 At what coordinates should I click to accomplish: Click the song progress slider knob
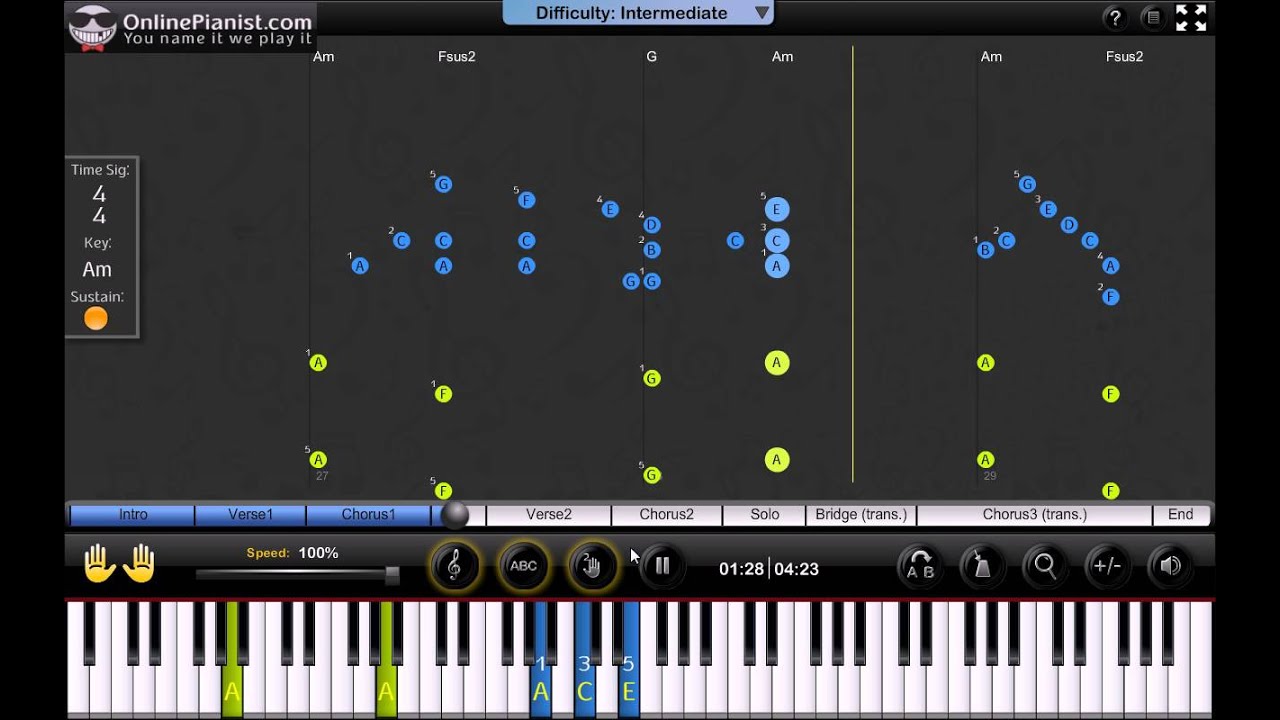point(455,514)
